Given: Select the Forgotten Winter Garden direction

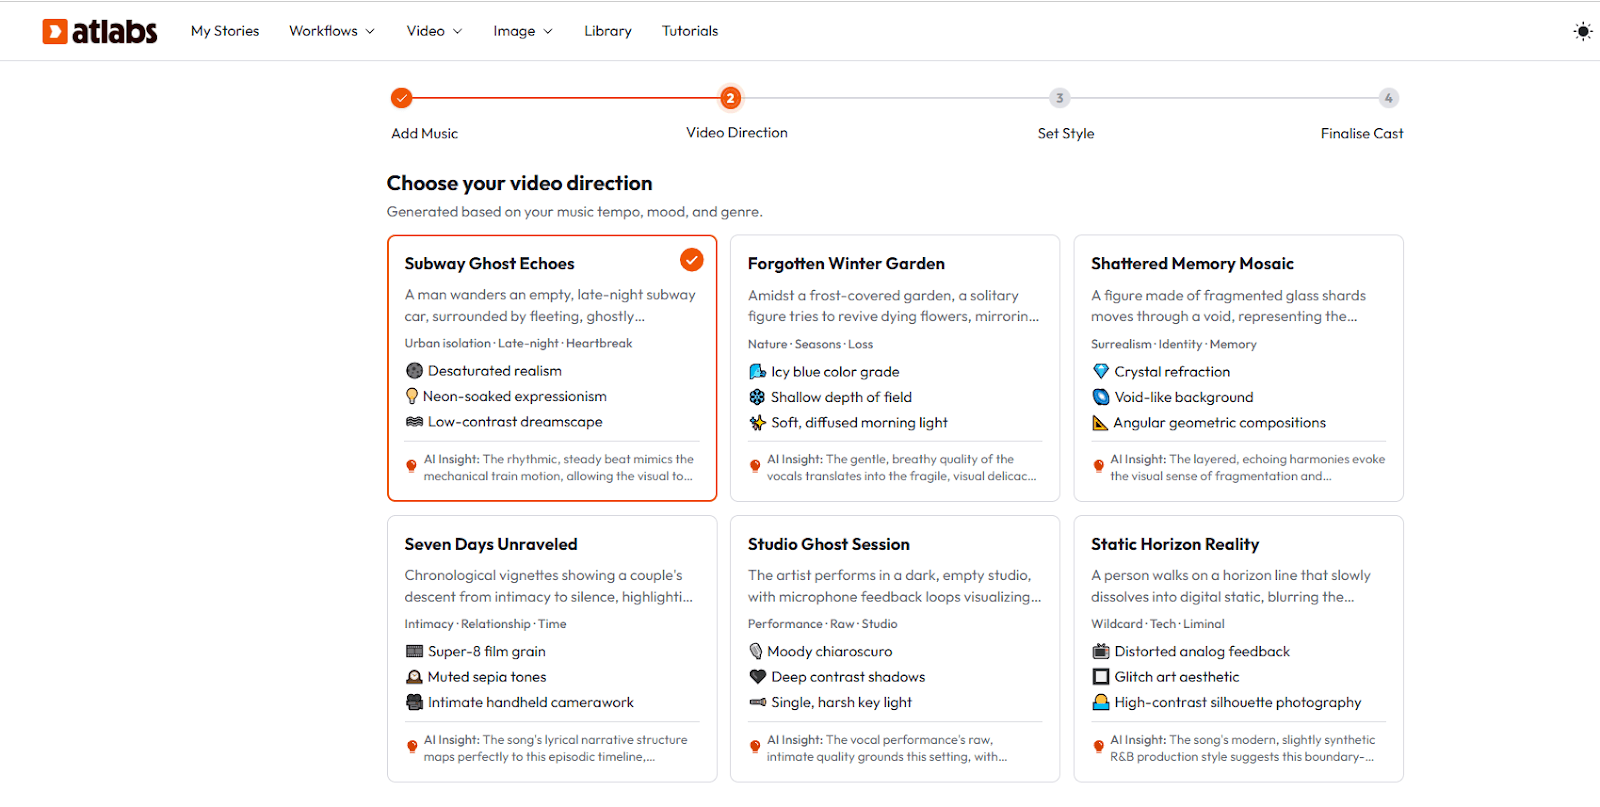Looking at the screenshot, I should (895, 367).
